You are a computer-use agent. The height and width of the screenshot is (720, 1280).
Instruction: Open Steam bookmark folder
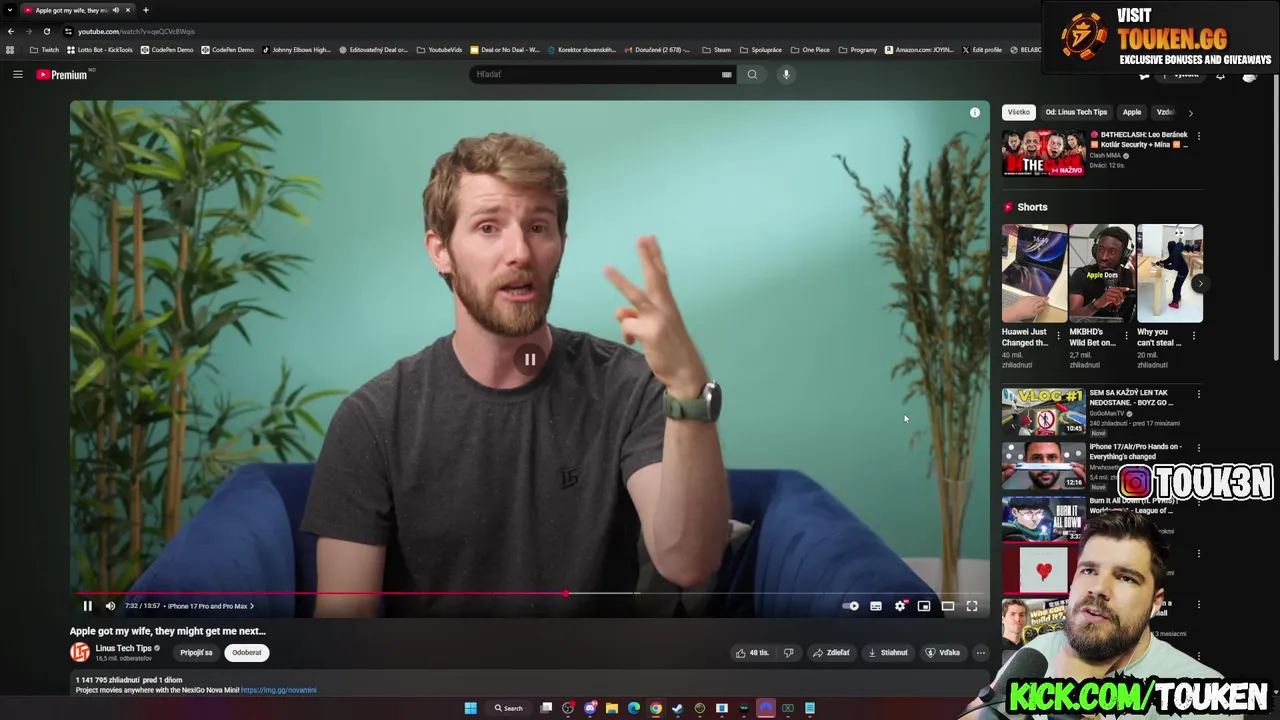716,49
